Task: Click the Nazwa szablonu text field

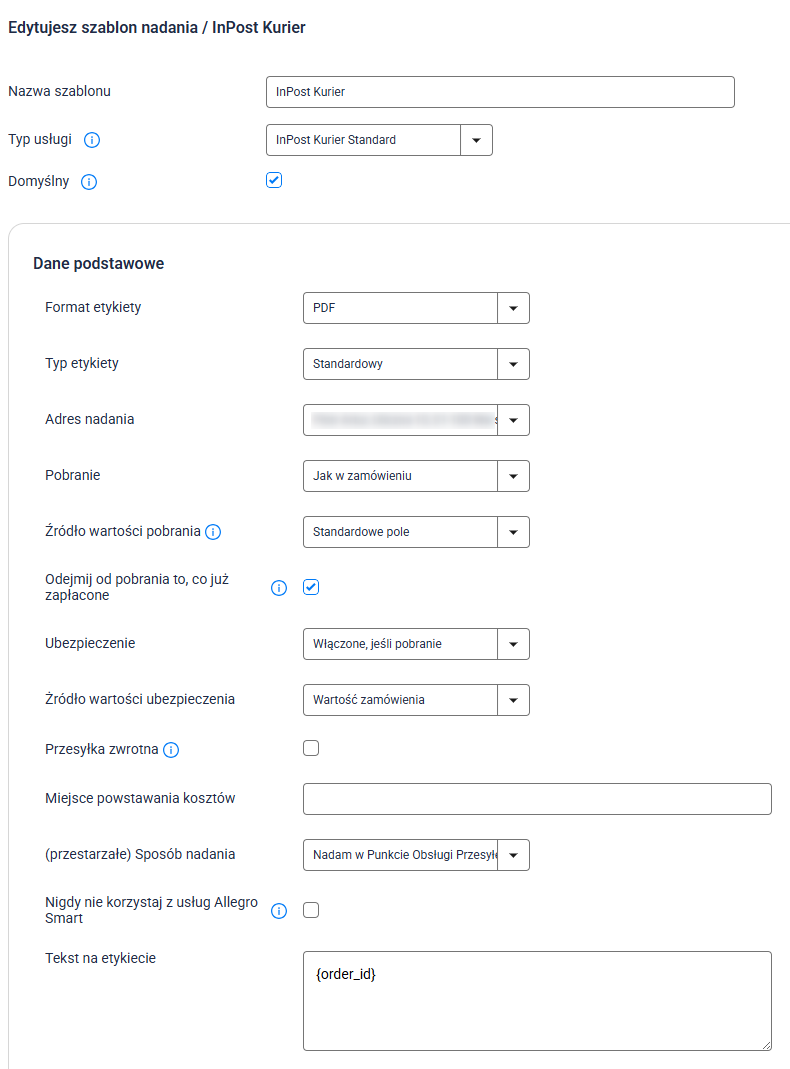Action: tap(500, 92)
